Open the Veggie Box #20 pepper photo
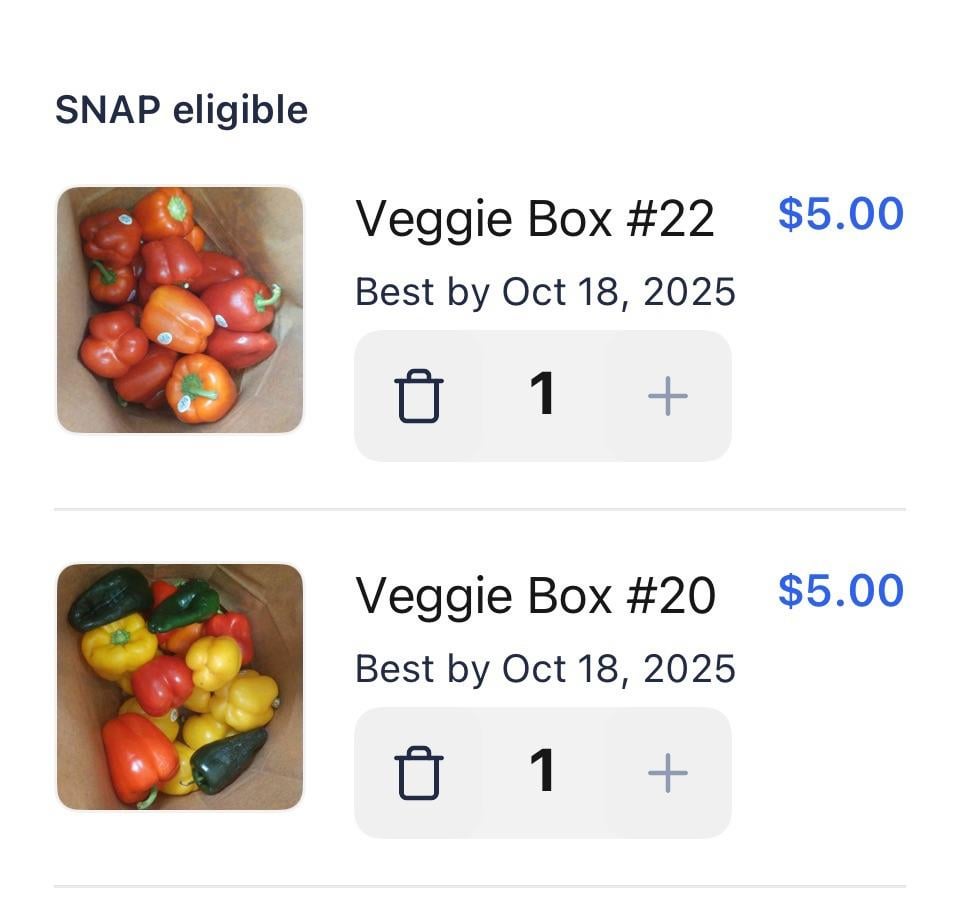 [180, 687]
